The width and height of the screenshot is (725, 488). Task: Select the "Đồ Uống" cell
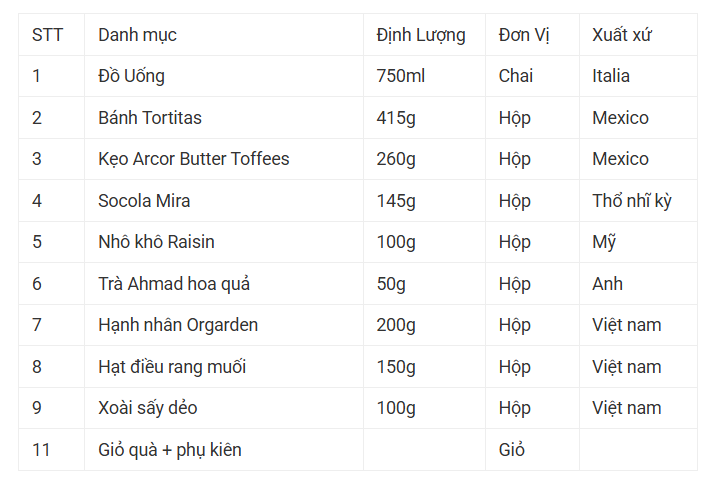click(131, 76)
